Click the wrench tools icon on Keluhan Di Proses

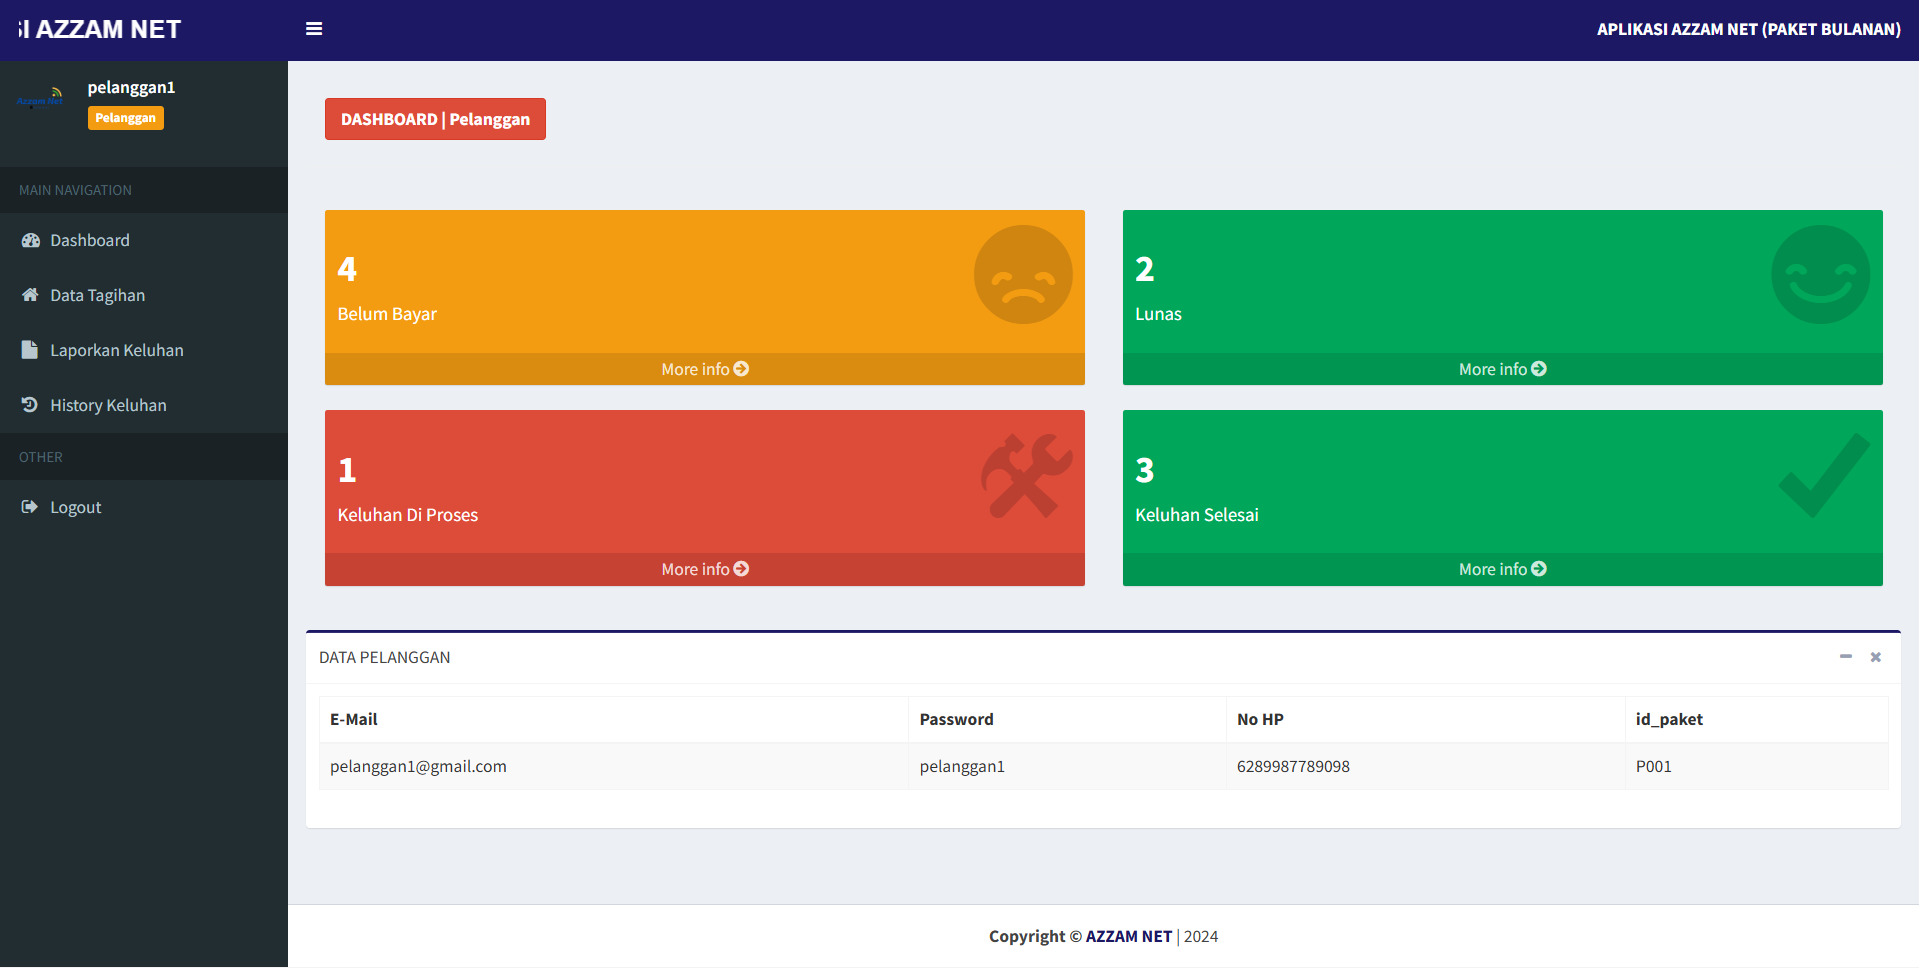(x=1025, y=476)
